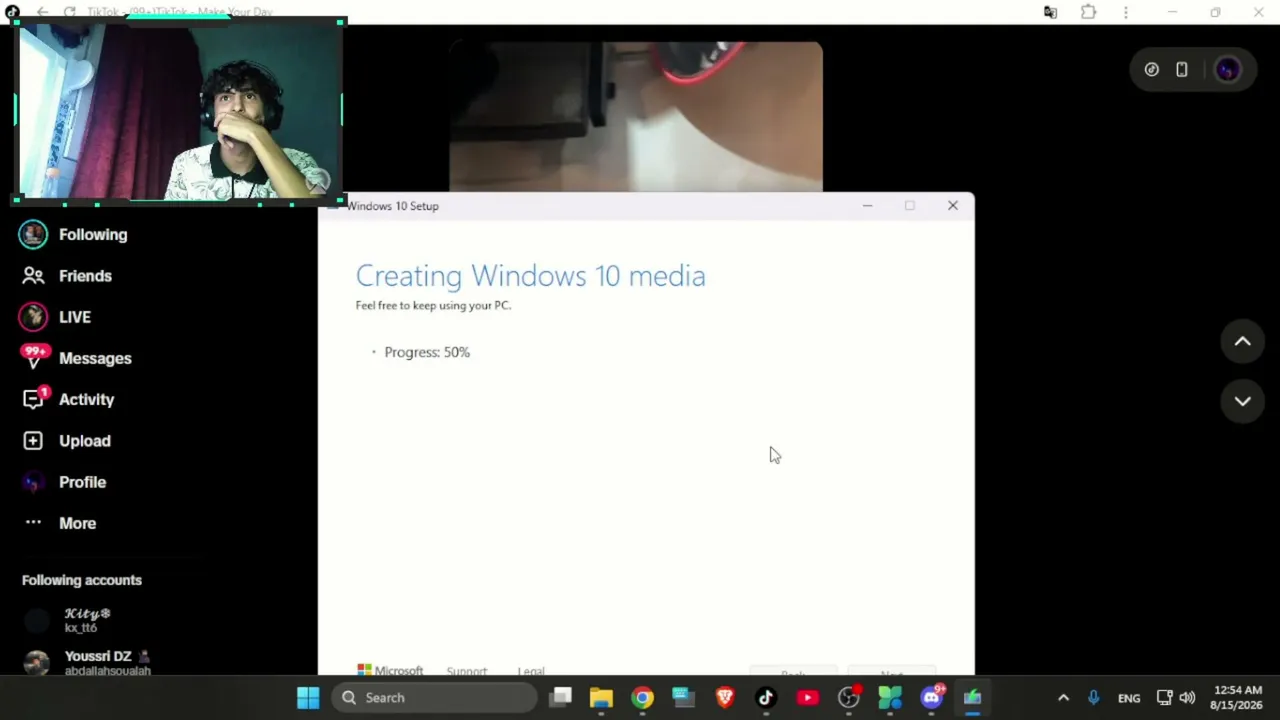The image size is (1280, 720).
Task: Minimize the Windows 10 Setup window
Action: coord(867,205)
